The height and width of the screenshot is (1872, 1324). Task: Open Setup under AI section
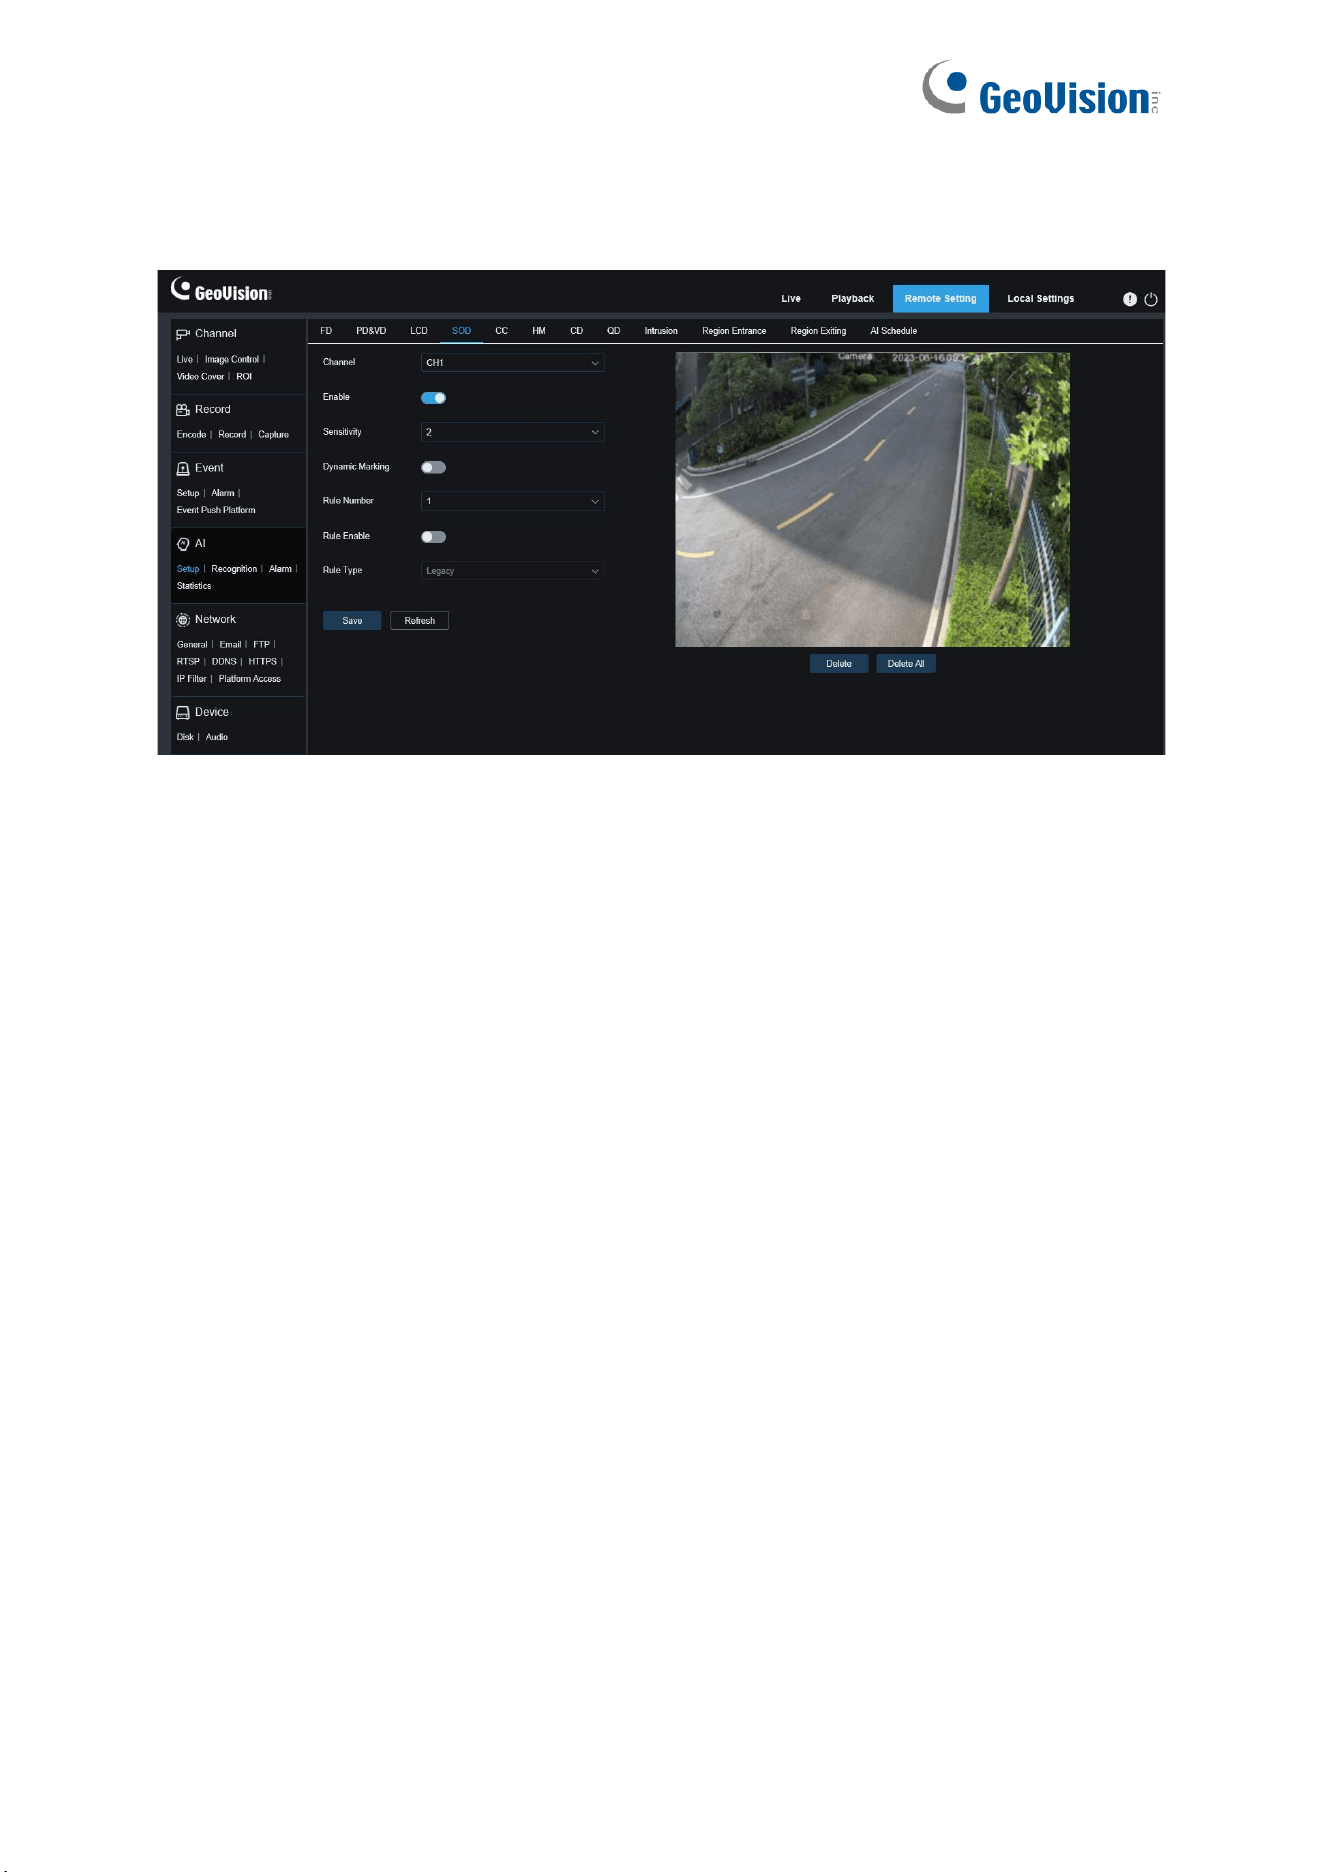coord(188,569)
